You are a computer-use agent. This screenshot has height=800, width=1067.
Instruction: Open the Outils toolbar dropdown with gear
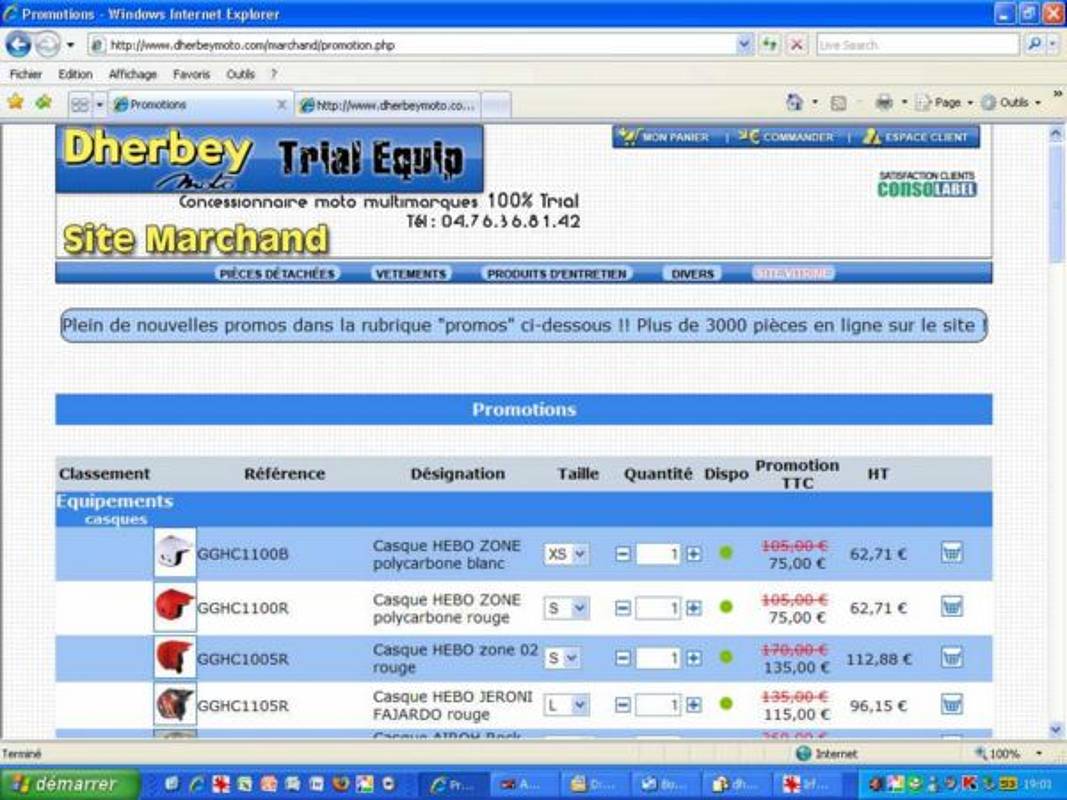(x=1011, y=103)
